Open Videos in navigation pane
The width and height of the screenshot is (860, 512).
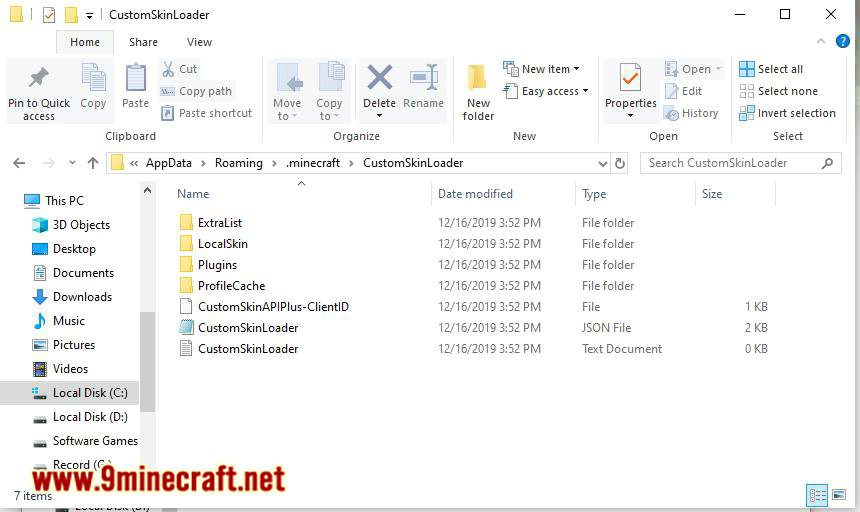pos(70,369)
